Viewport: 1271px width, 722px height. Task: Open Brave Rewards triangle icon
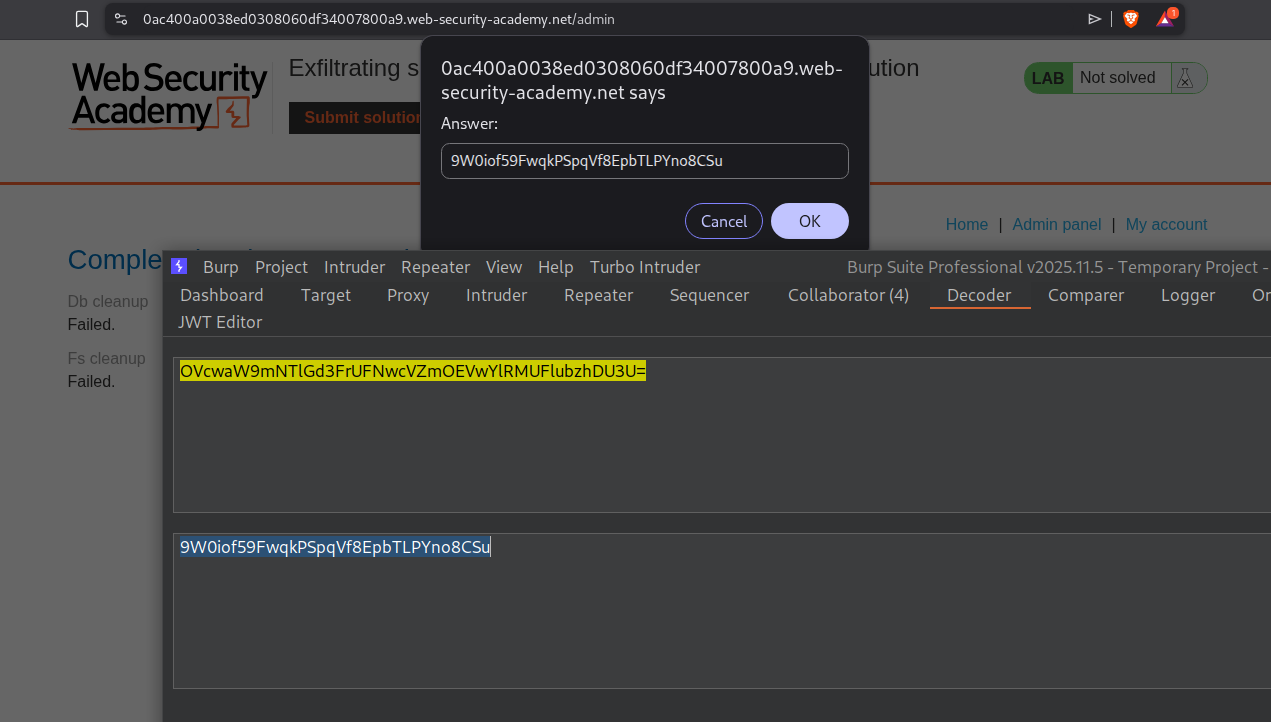tap(1165, 19)
